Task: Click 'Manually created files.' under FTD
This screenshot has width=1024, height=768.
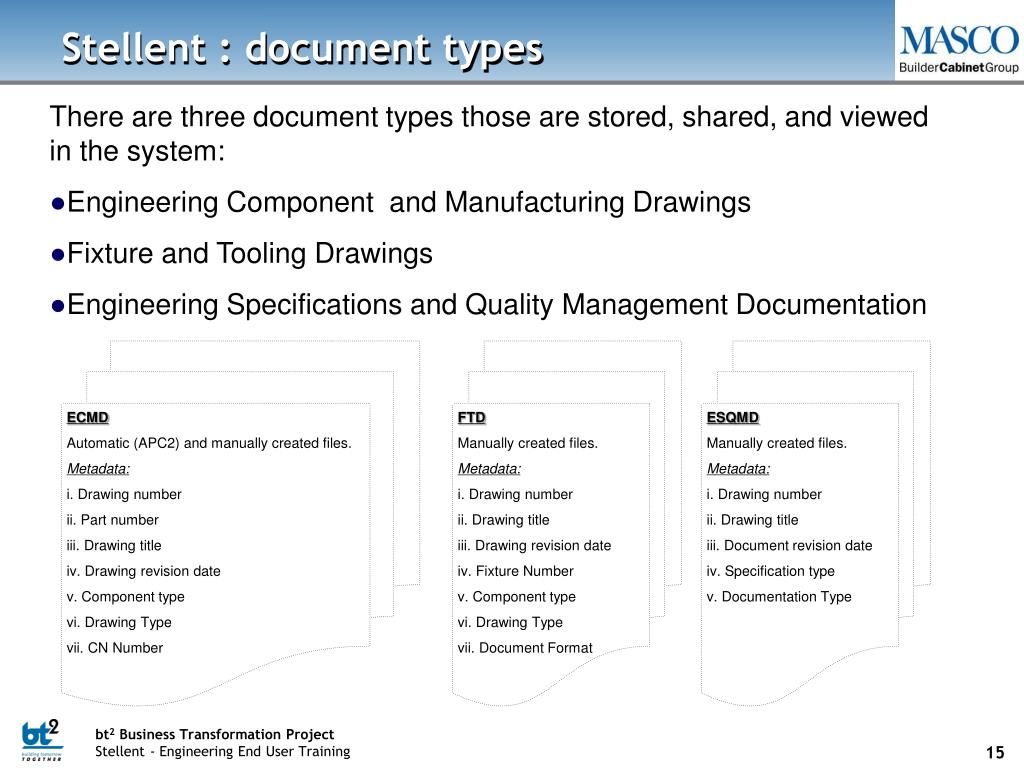Action: 528,443
